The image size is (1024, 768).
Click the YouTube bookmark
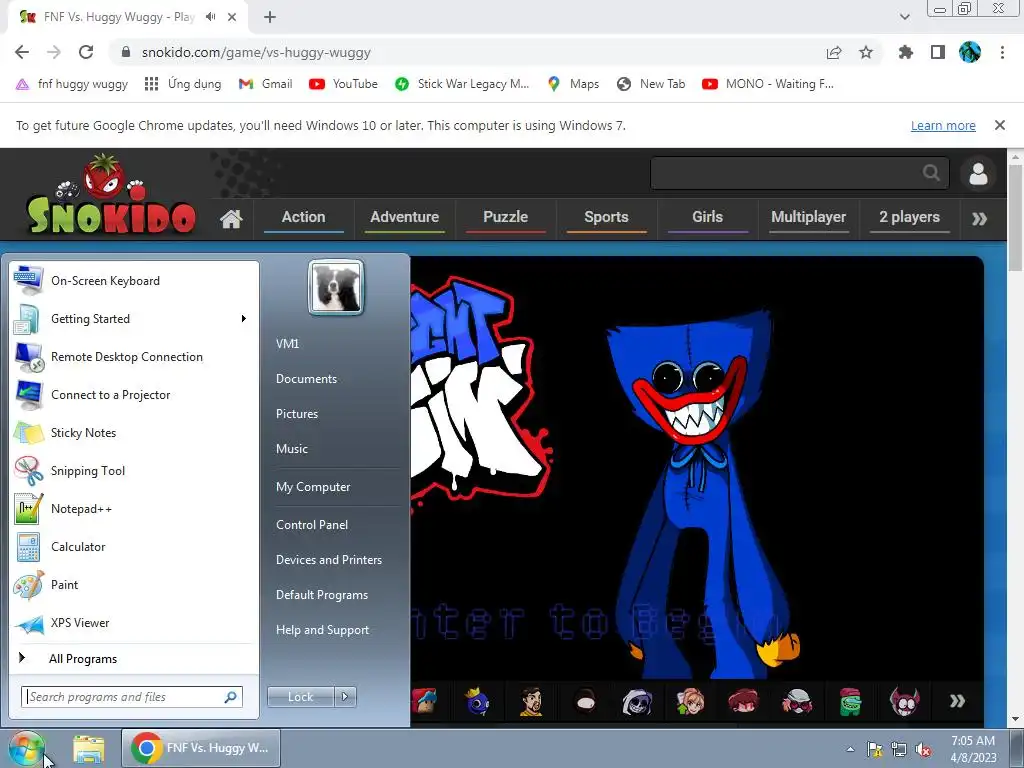[x=344, y=84]
